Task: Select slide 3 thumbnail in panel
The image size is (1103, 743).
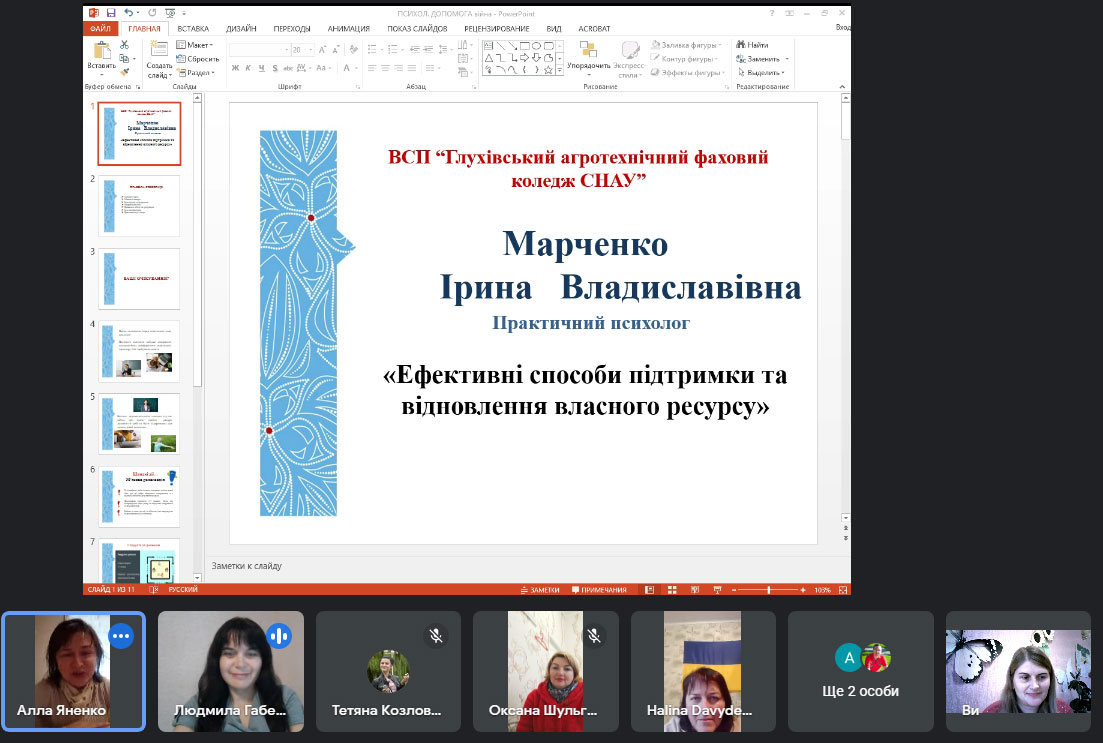Action: (139, 279)
